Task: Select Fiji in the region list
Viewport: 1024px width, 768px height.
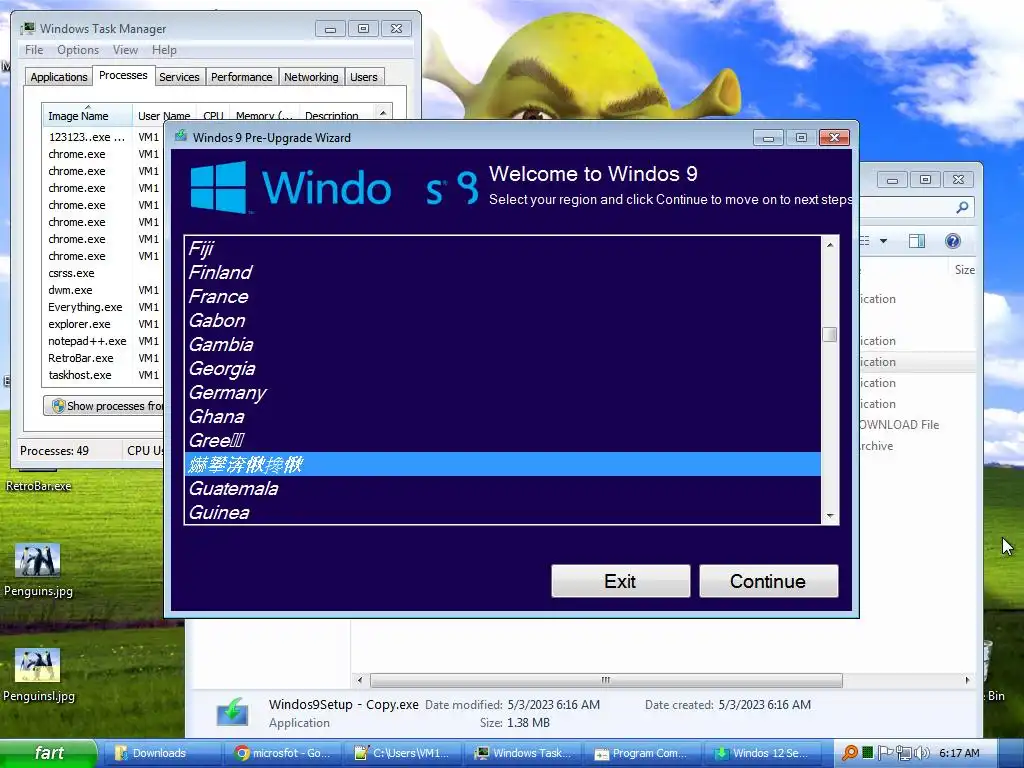Action: pyautogui.click(x=502, y=249)
